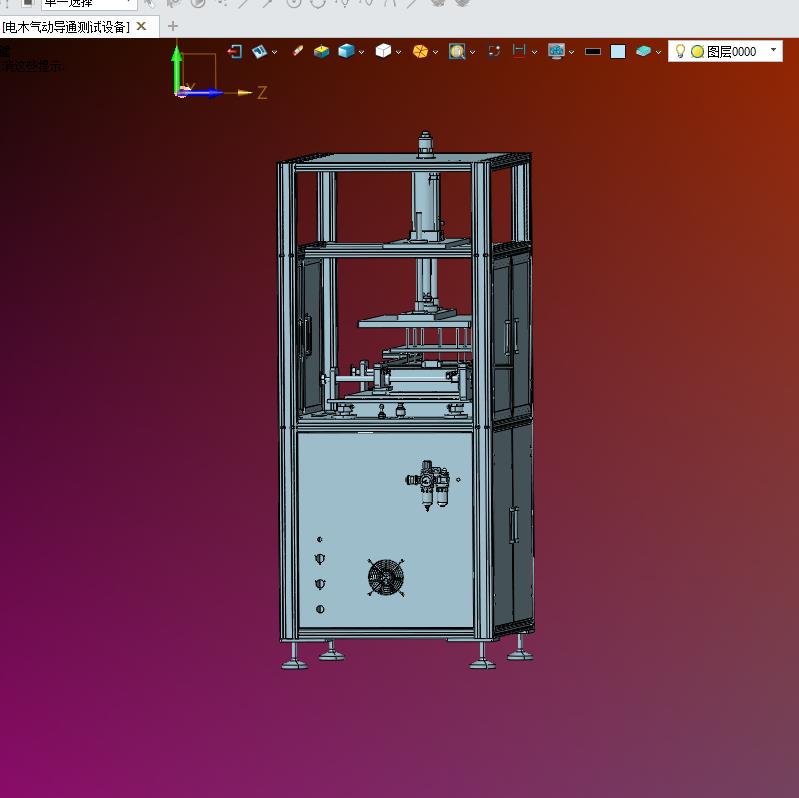Expand the blue cube display mode dropdown
Image resolution: width=799 pixels, height=798 pixels.
point(361,52)
